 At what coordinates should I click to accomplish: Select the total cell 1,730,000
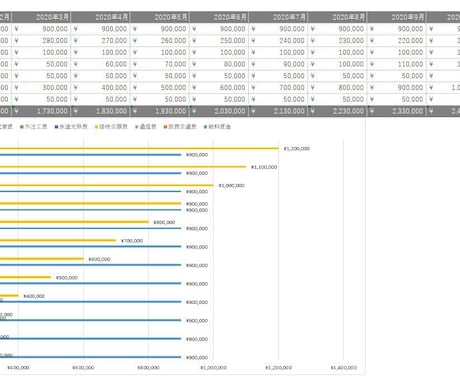41,111
